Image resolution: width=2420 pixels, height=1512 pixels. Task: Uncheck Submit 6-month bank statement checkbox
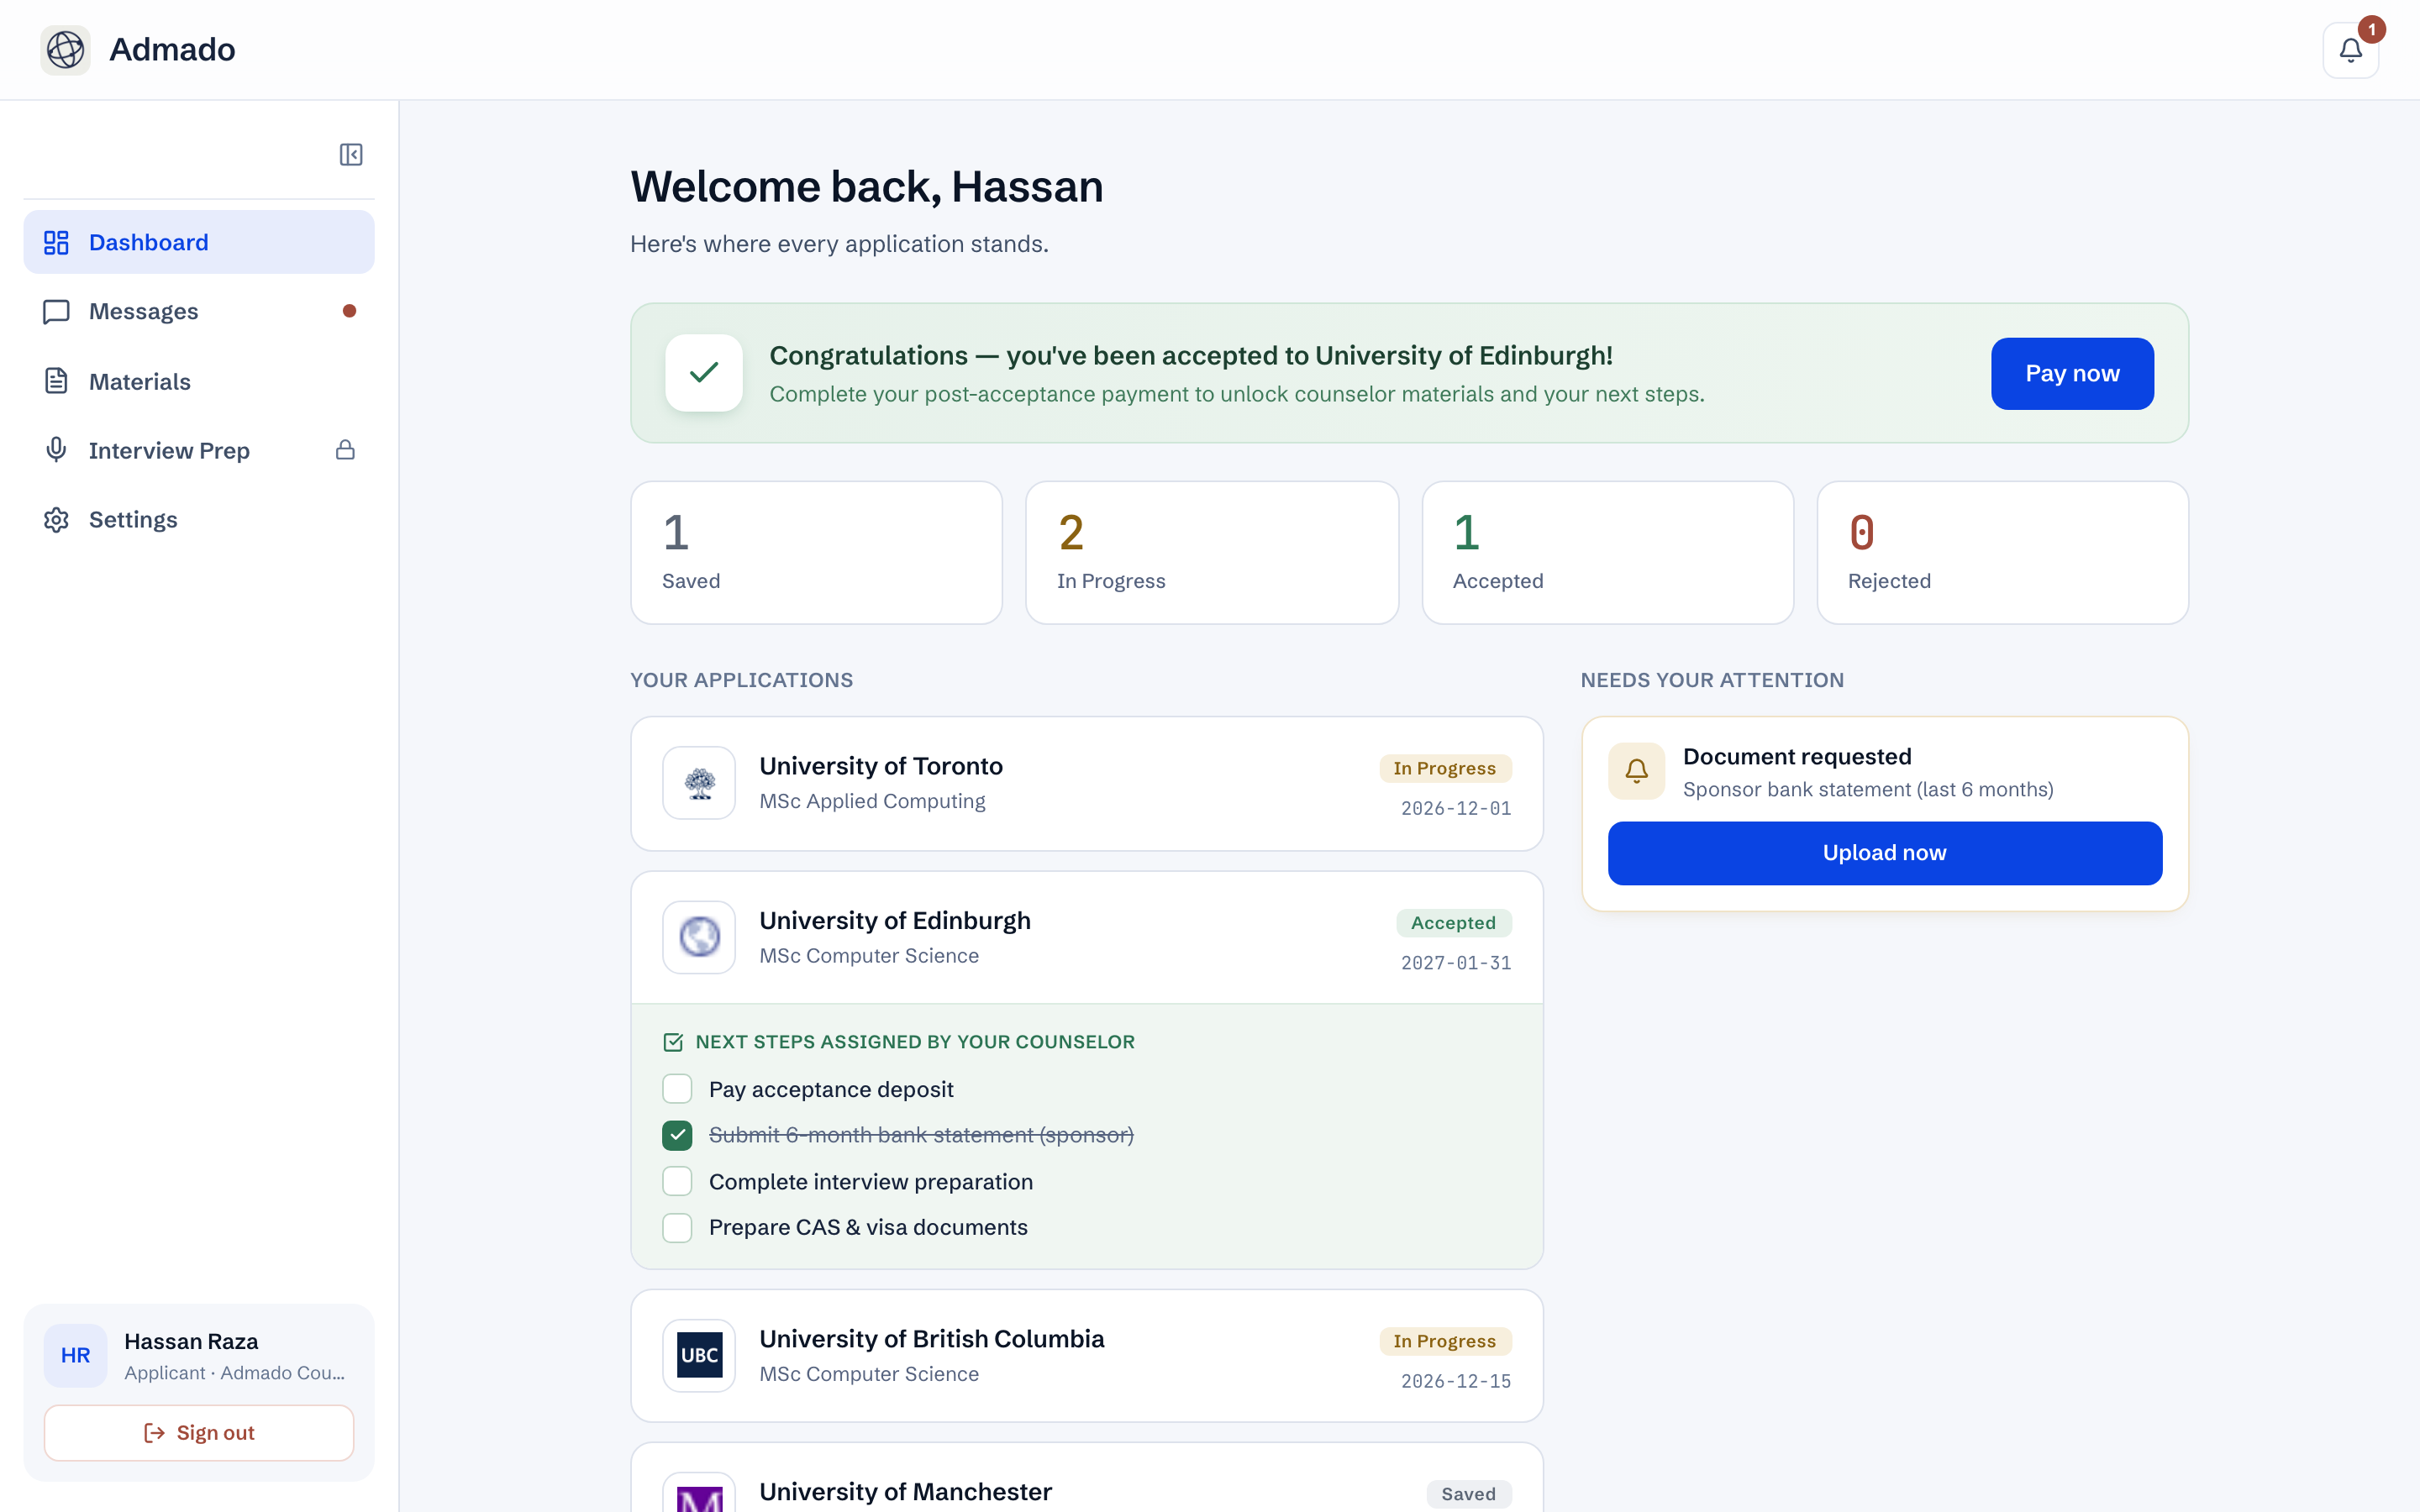click(677, 1135)
